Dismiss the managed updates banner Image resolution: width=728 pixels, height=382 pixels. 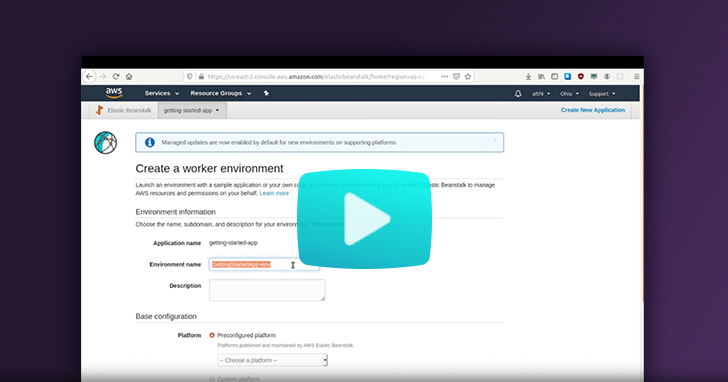[495, 141]
